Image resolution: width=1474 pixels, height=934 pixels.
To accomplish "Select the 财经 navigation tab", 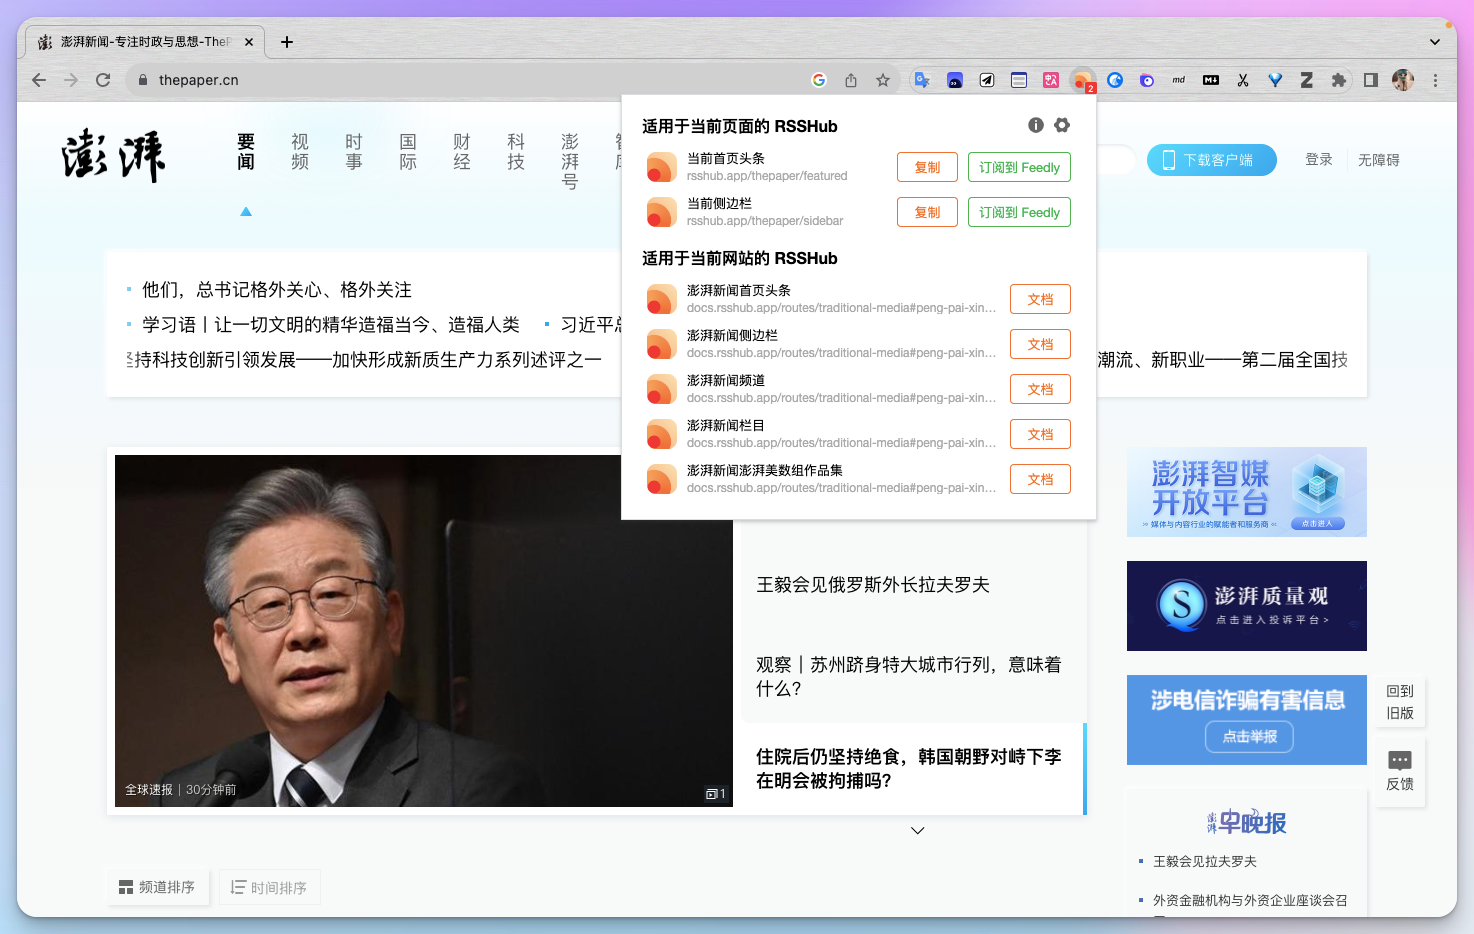I will tap(462, 152).
